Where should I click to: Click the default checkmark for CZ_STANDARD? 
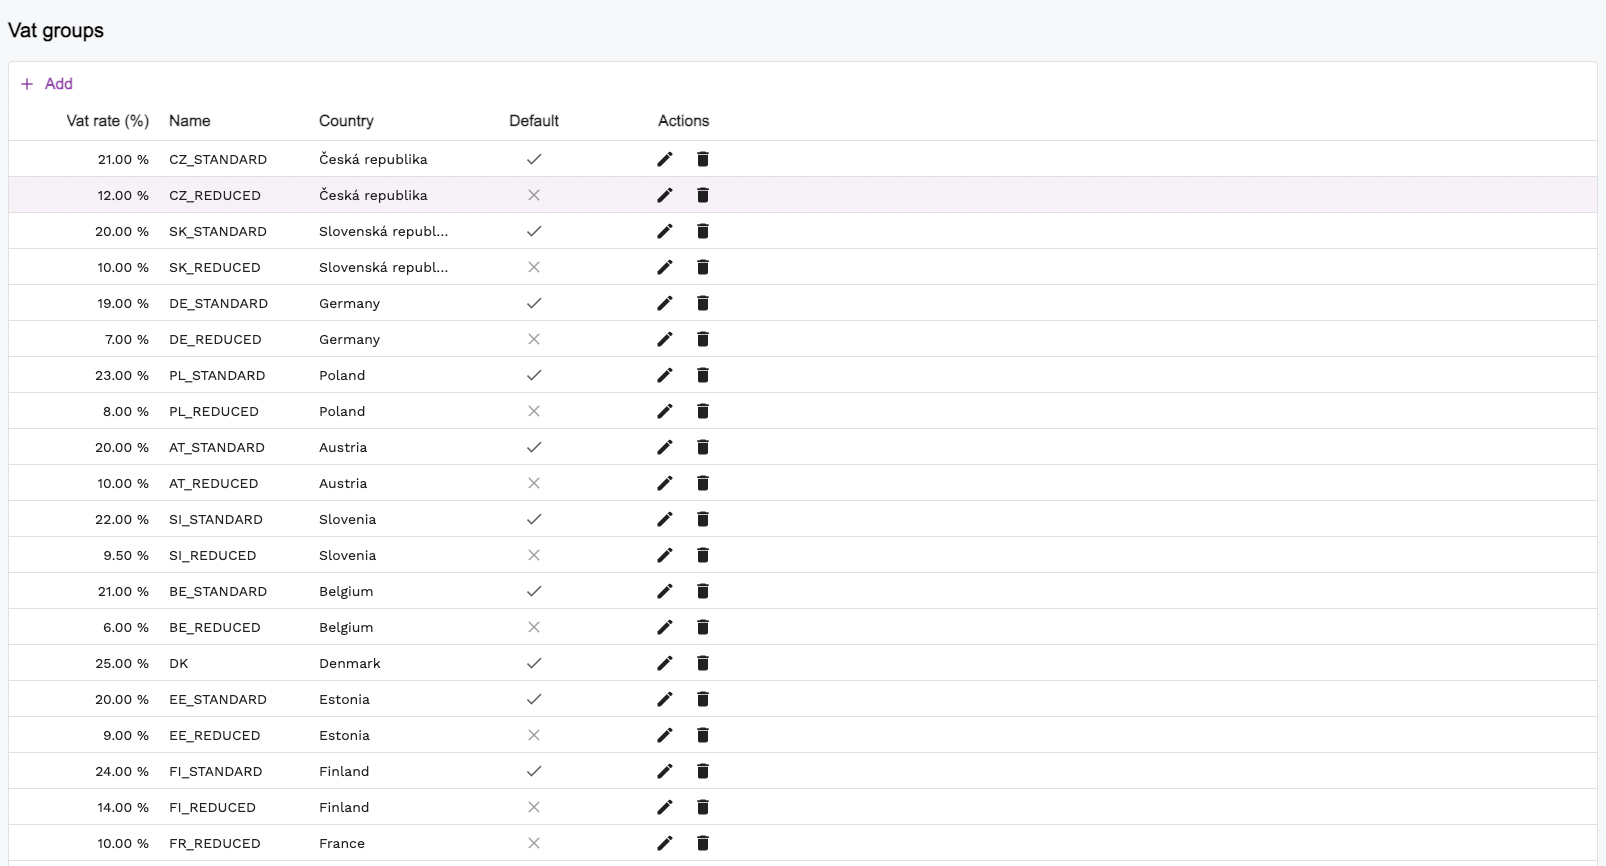(534, 159)
